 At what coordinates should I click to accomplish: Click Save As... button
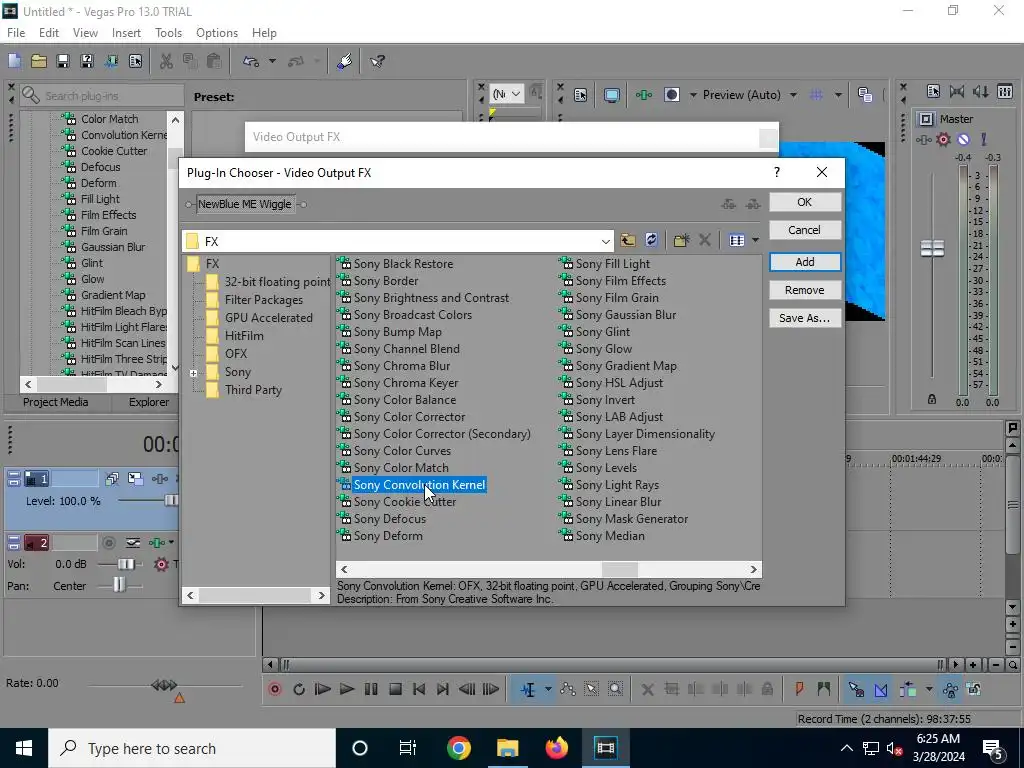(x=805, y=318)
